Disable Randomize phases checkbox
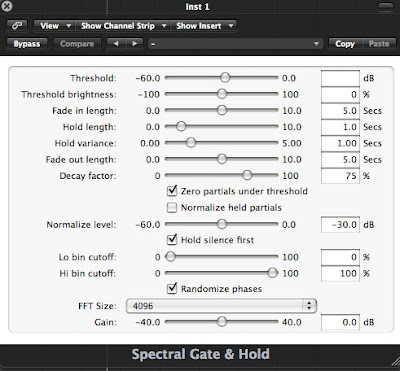The image size is (400, 371). tap(172, 288)
